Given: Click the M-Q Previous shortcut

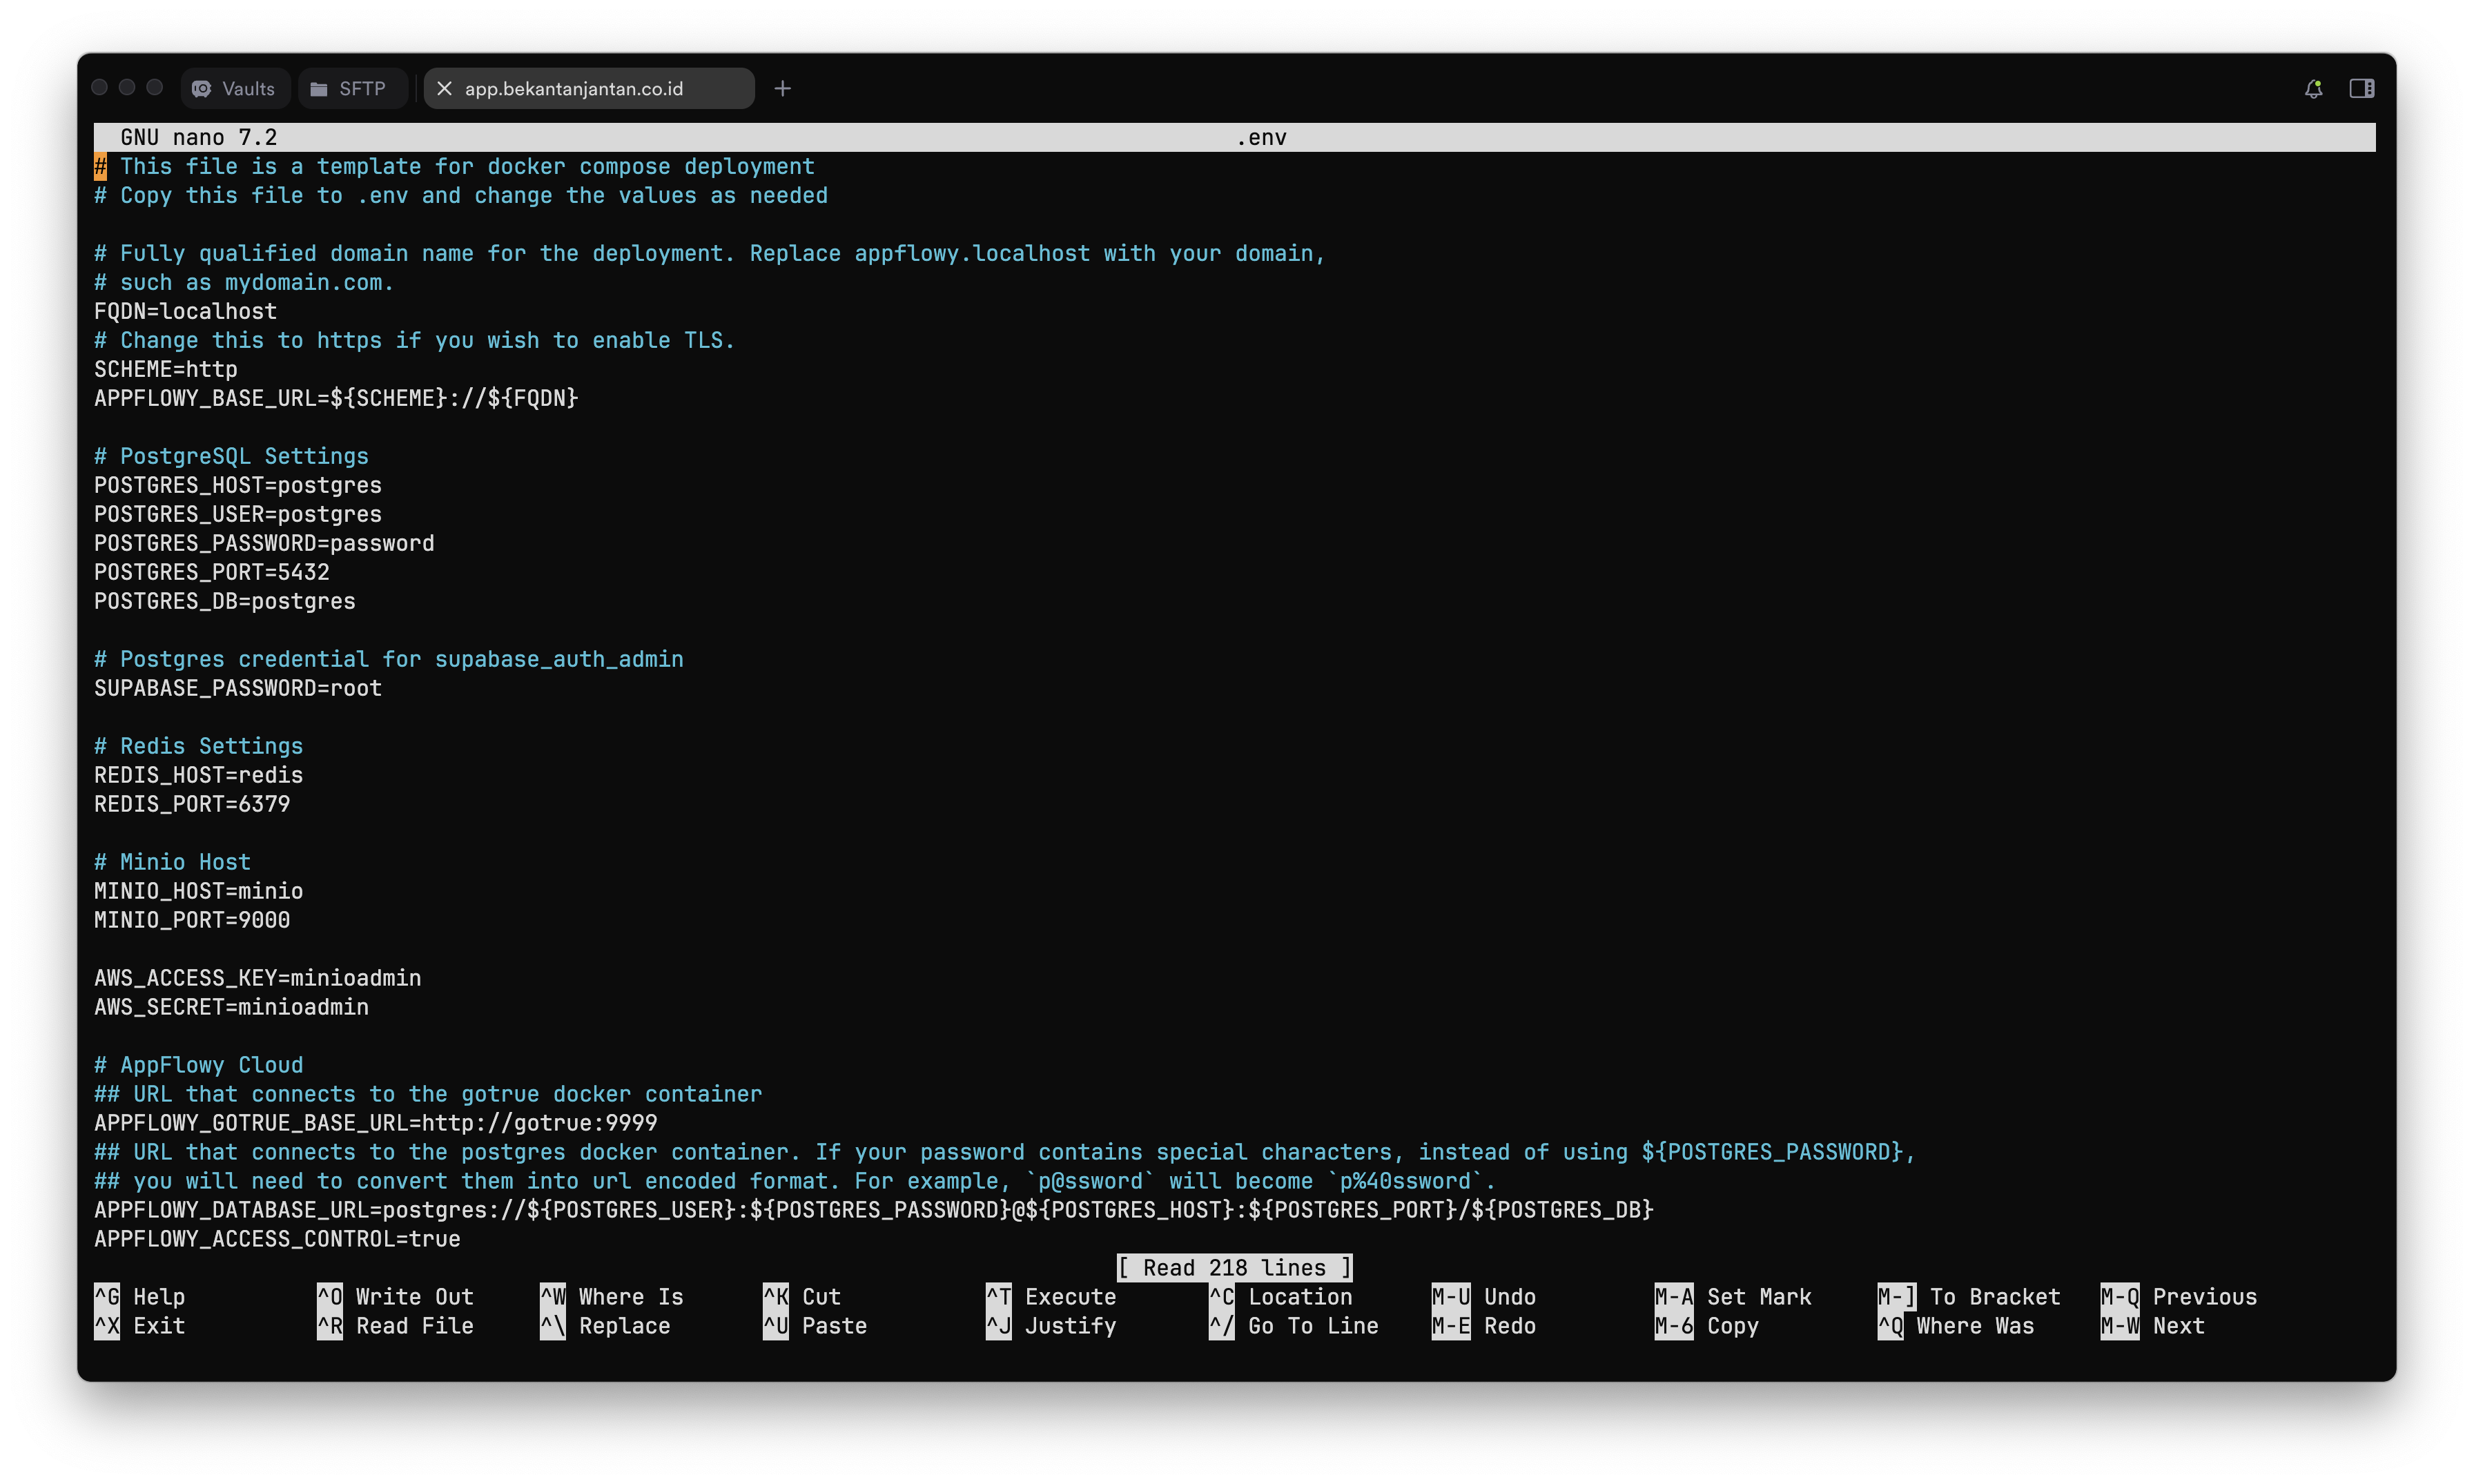Looking at the screenshot, I should click(2179, 1296).
